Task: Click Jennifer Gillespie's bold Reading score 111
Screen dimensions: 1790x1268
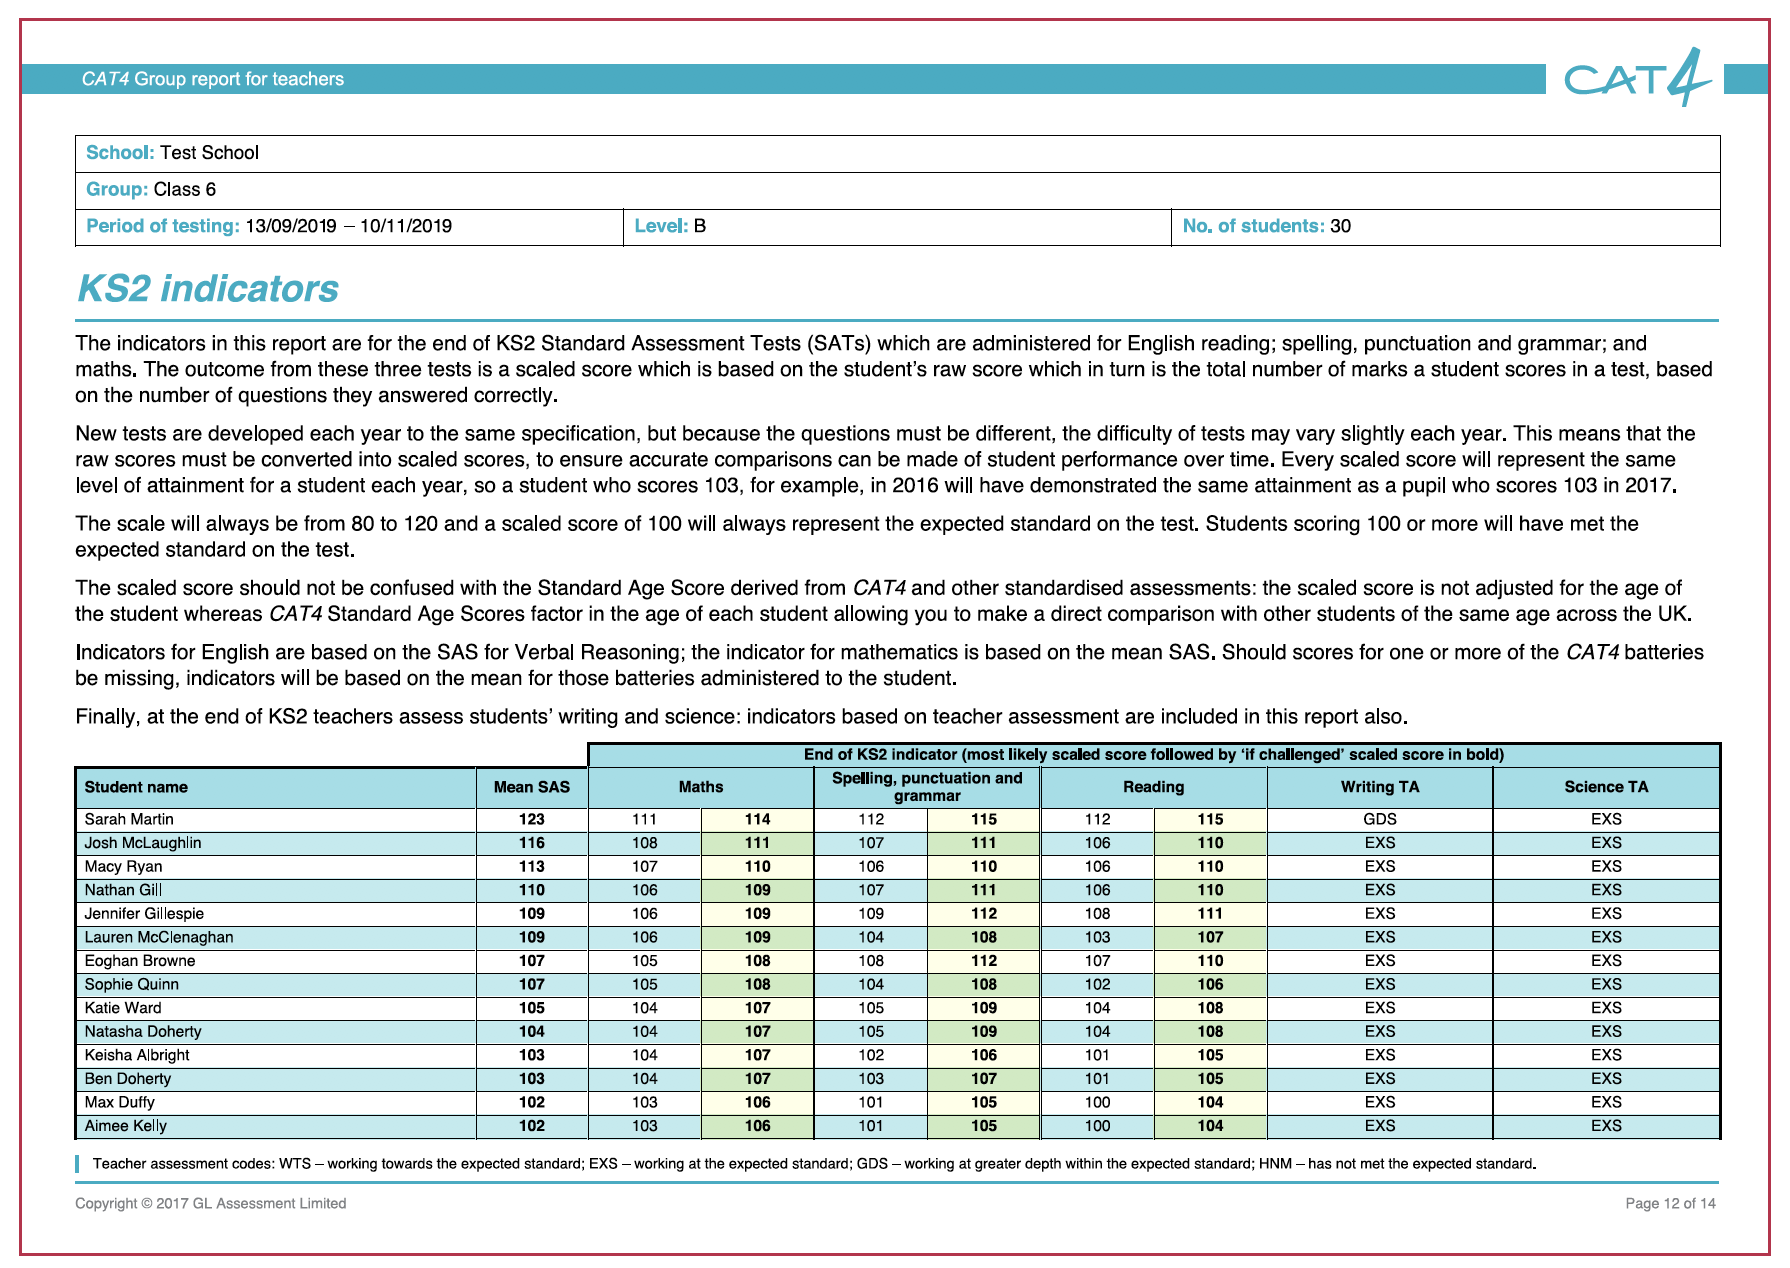Action: [1211, 914]
